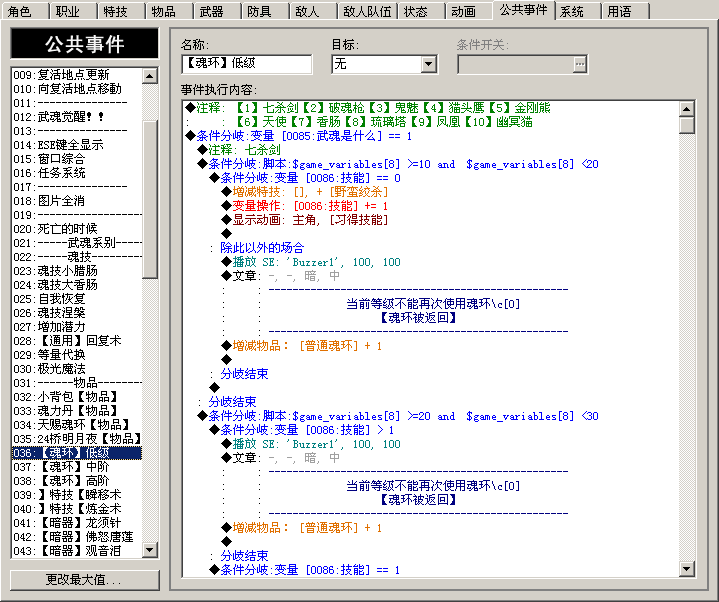Select event 027:增加潜力
The width and height of the screenshot is (719, 602).
[x=77, y=327]
